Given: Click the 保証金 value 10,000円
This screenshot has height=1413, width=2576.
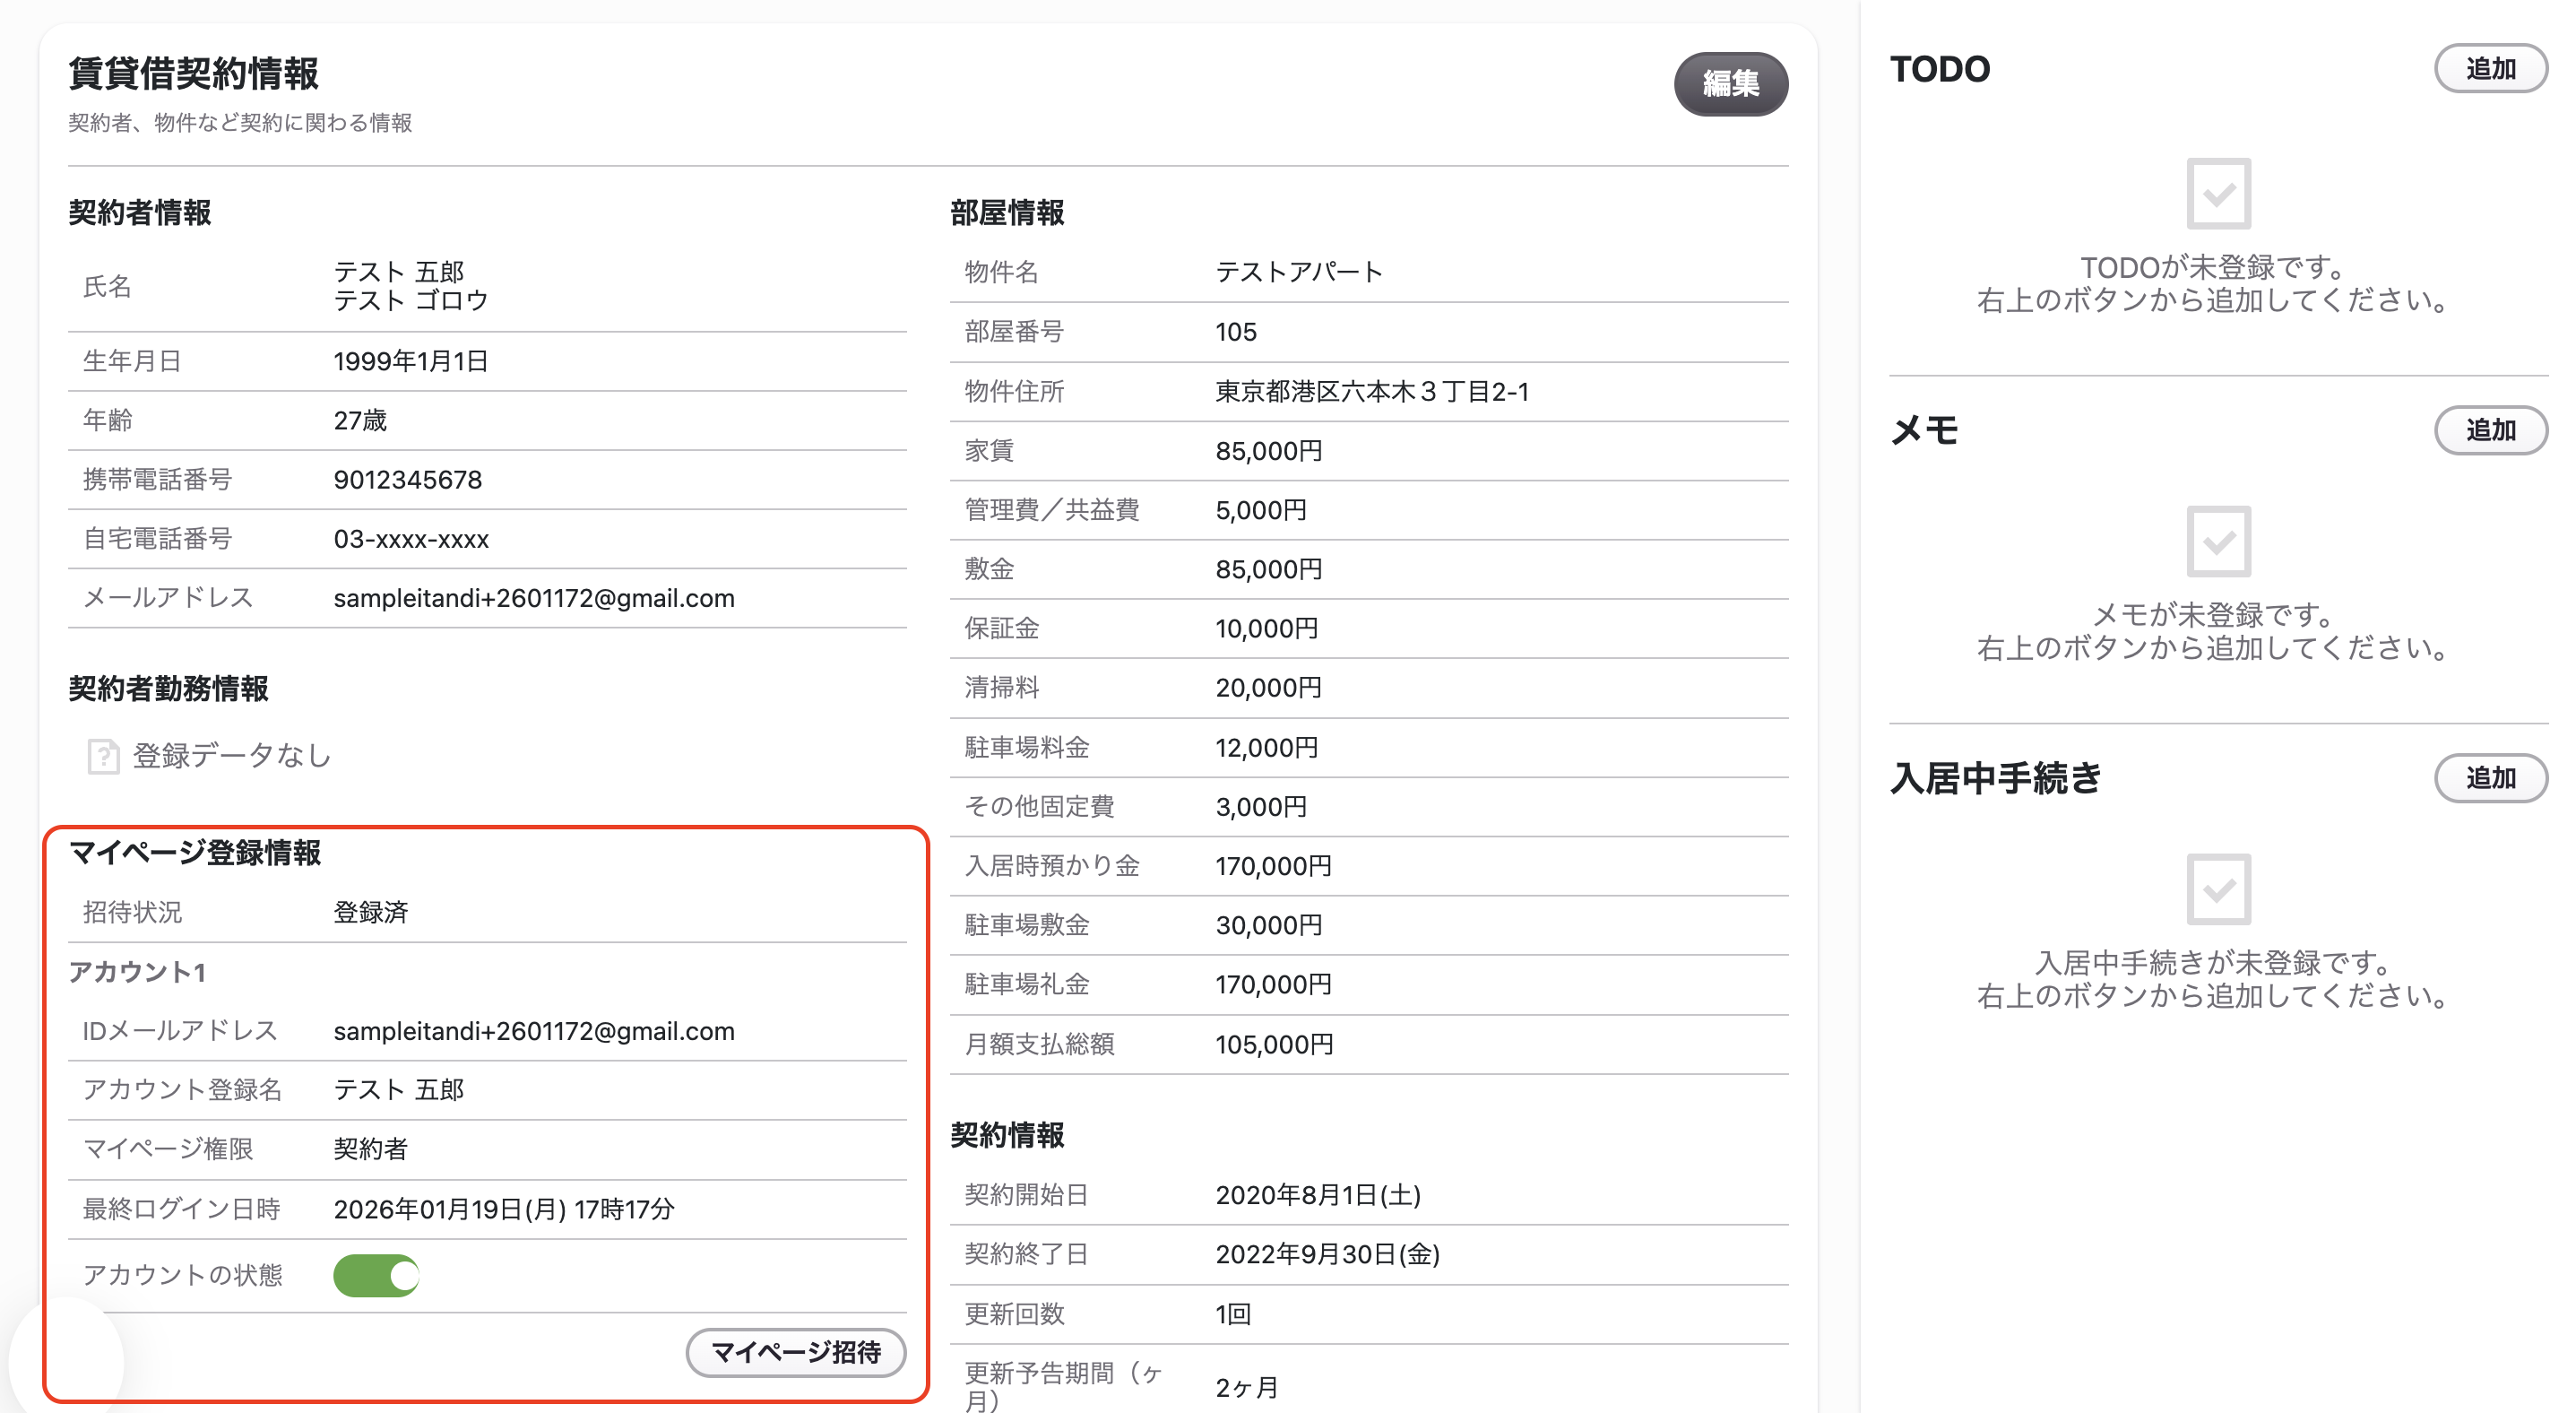Looking at the screenshot, I should click(x=1267, y=628).
